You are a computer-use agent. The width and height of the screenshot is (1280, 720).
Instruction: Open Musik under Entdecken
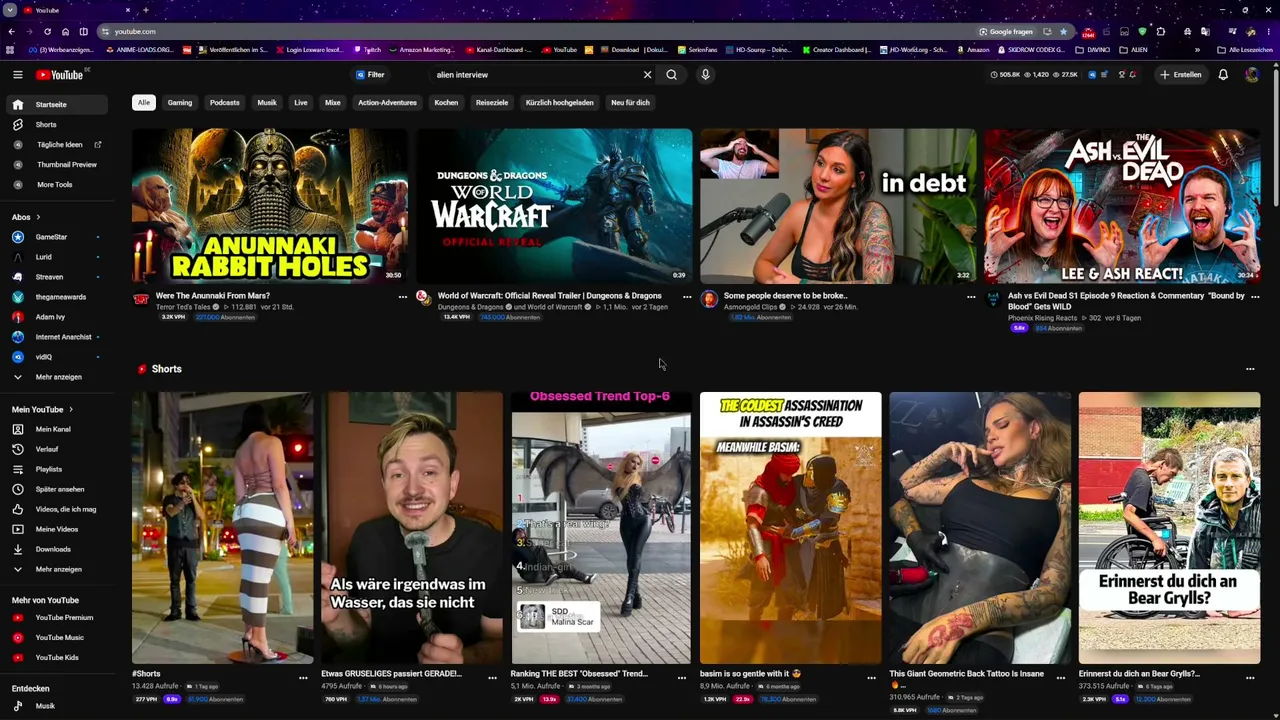[x=57, y=706]
